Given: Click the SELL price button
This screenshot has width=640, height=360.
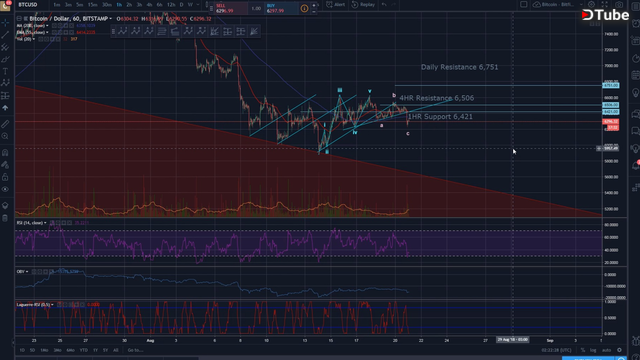Looking at the screenshot, I should (x=231, y=8).
